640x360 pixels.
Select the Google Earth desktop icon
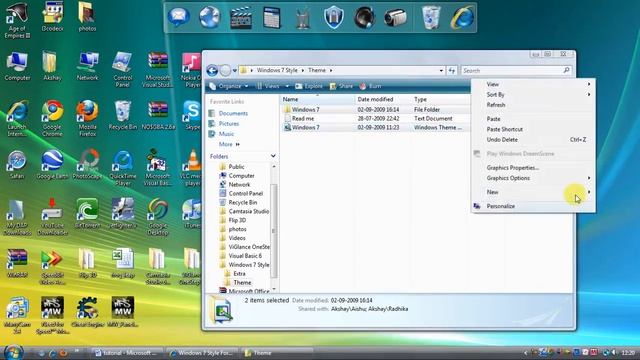52,165
